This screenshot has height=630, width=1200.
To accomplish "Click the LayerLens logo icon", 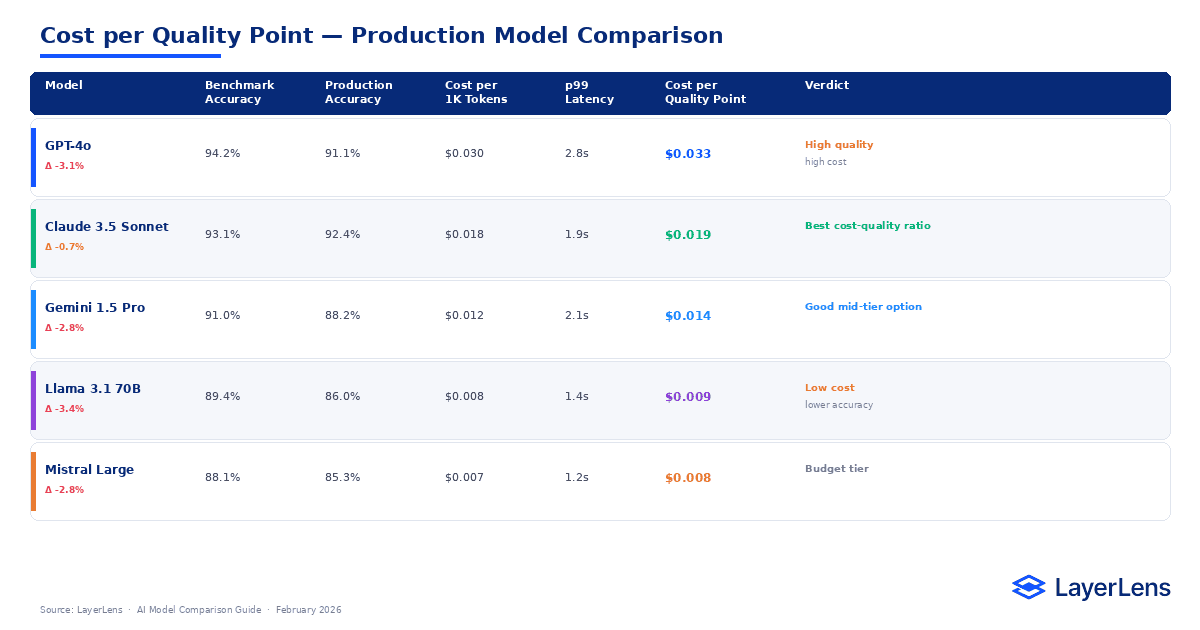I will [x=1028, y=587].
